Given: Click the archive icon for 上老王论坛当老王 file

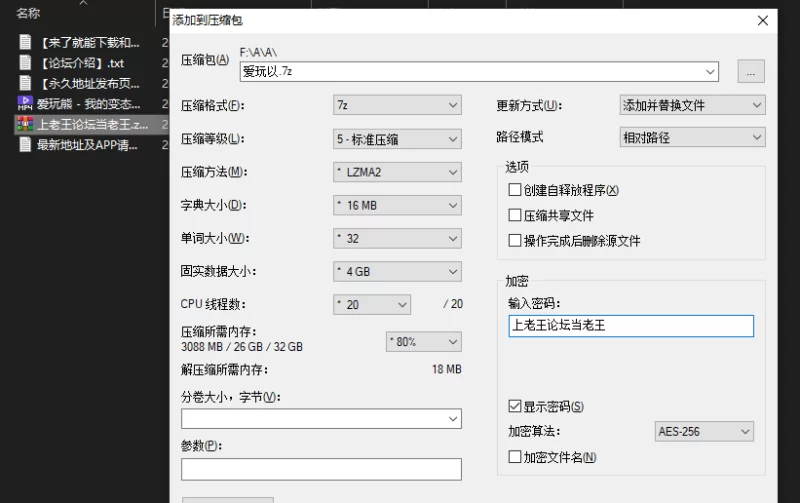Looking at the screenshot, I should (x=25, y=124).
